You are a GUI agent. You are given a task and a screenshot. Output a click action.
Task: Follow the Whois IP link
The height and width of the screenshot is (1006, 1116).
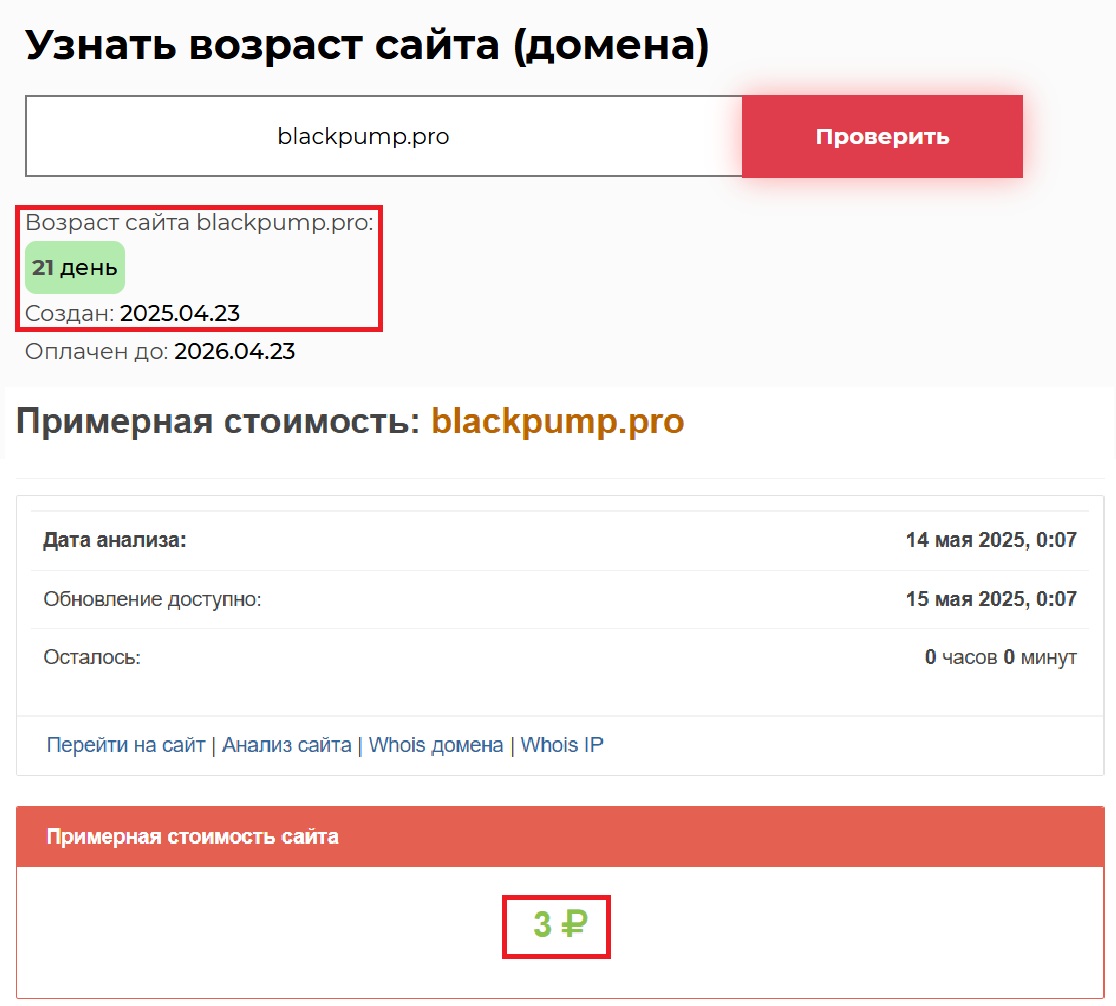tap(562, 745)
